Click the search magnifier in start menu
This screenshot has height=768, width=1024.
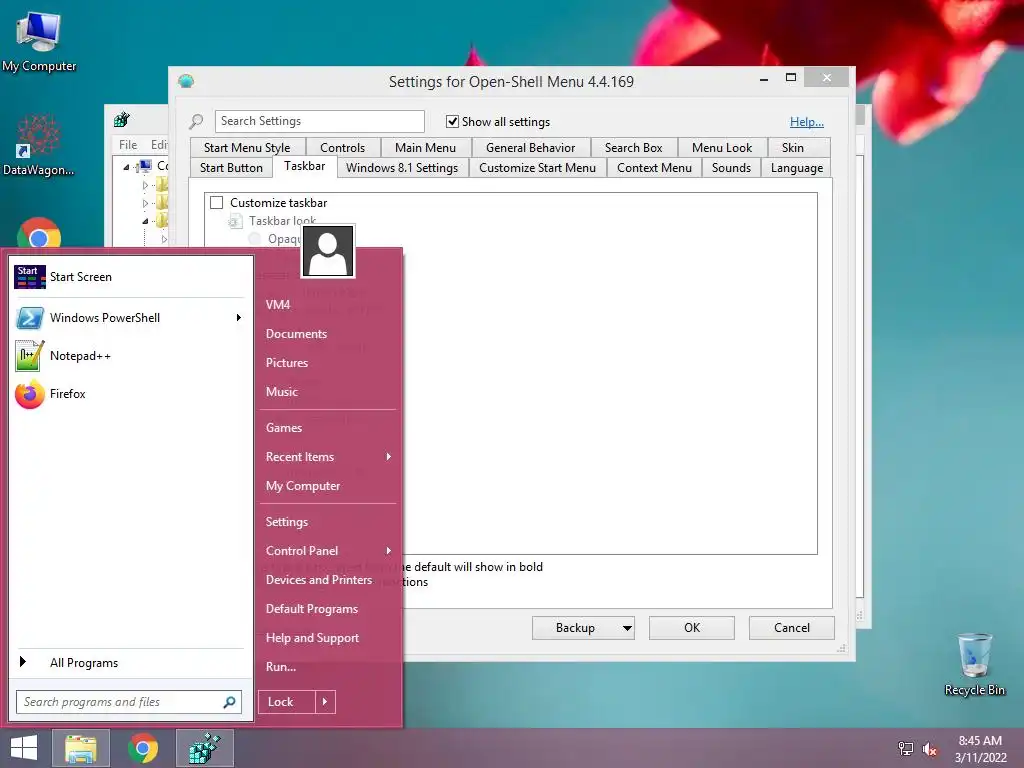point(229,702)
